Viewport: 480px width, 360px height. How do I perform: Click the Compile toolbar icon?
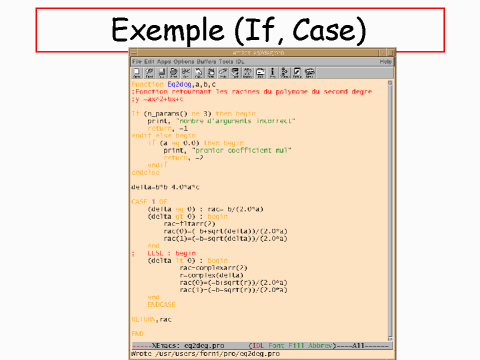point(285,73)
